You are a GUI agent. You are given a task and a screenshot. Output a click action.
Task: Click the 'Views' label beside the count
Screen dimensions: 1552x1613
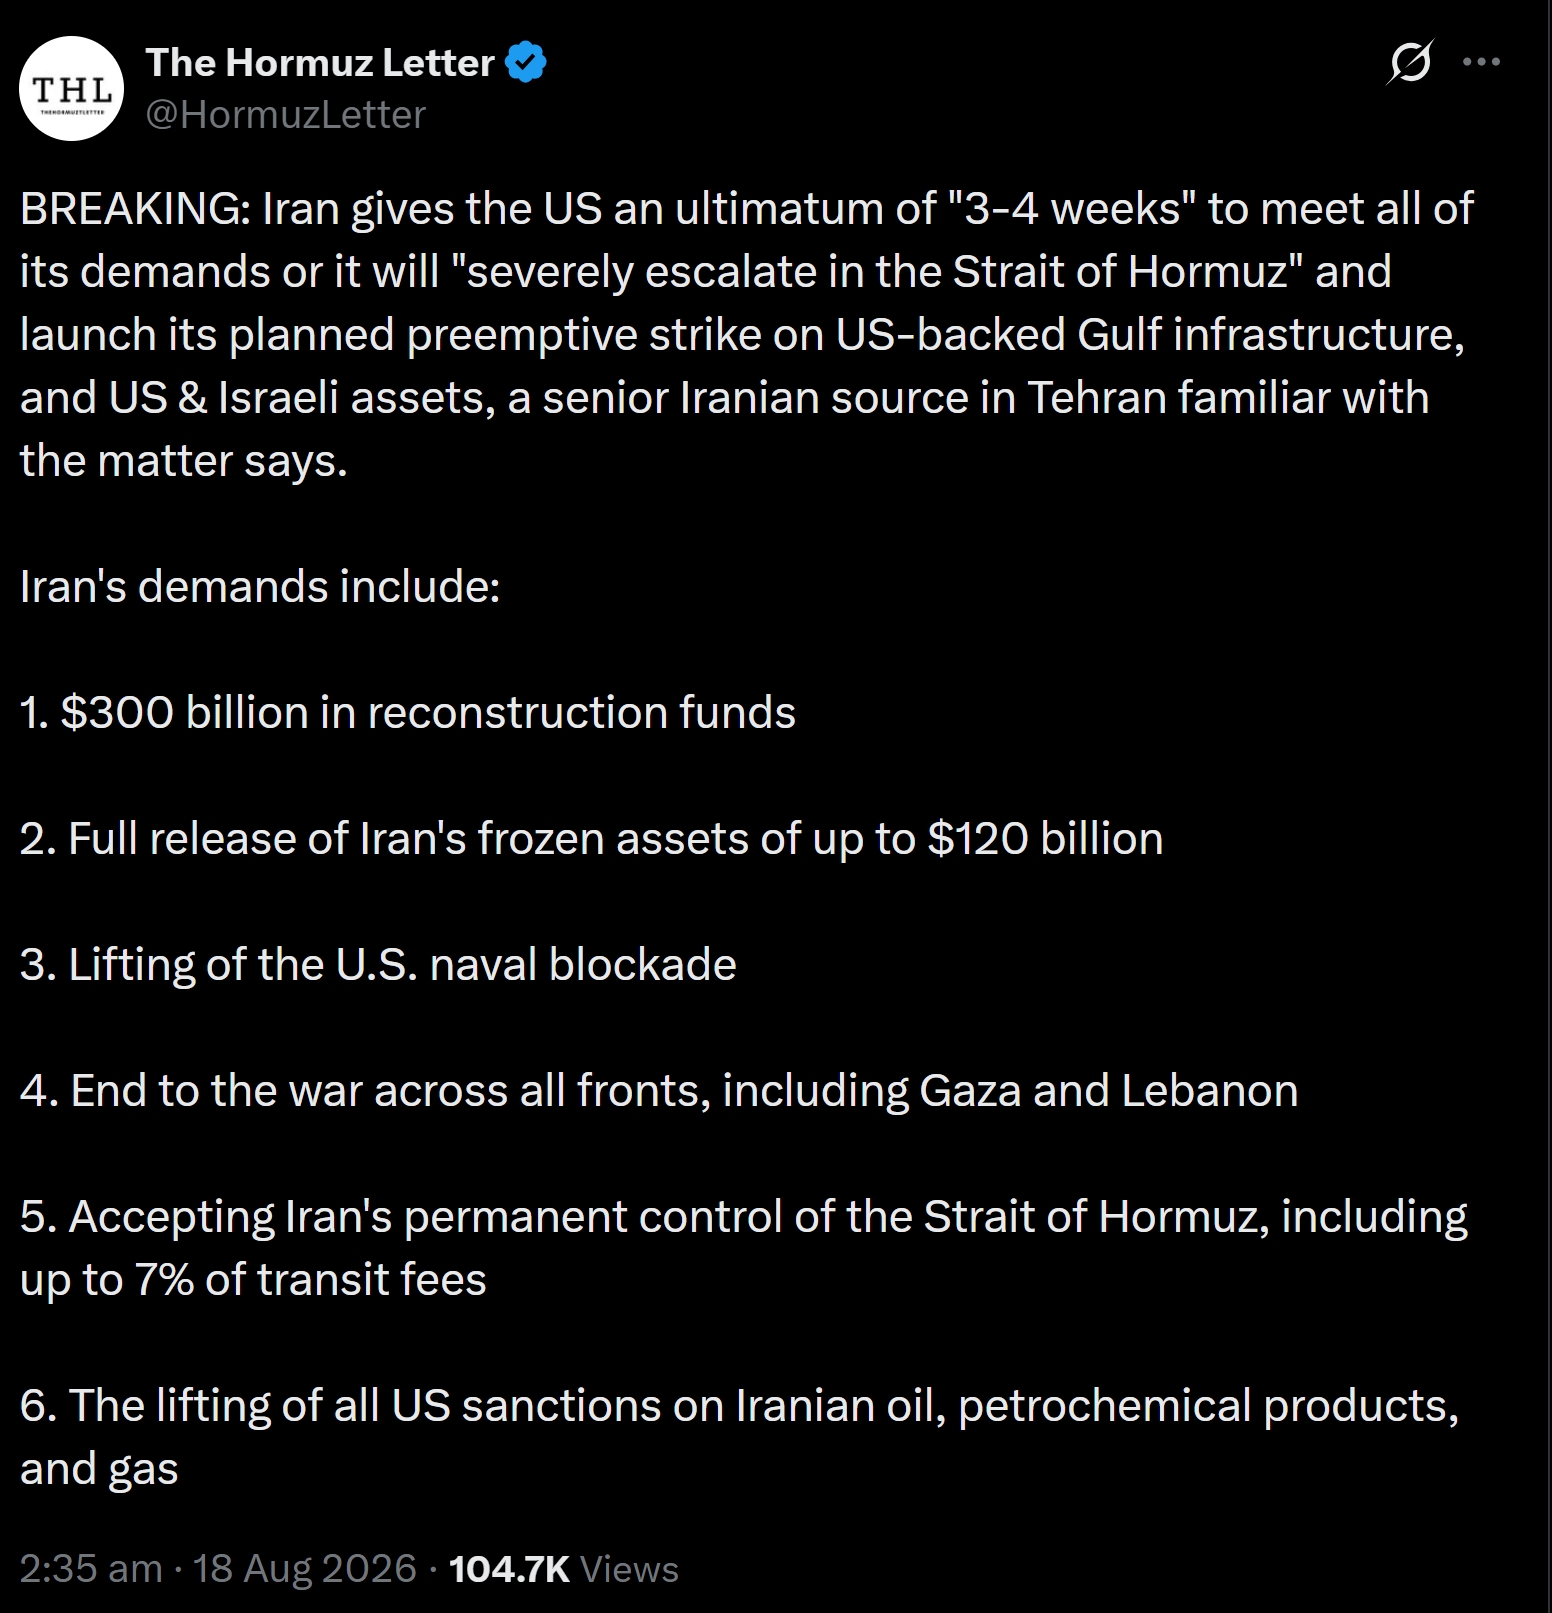tap(629, 1568)
